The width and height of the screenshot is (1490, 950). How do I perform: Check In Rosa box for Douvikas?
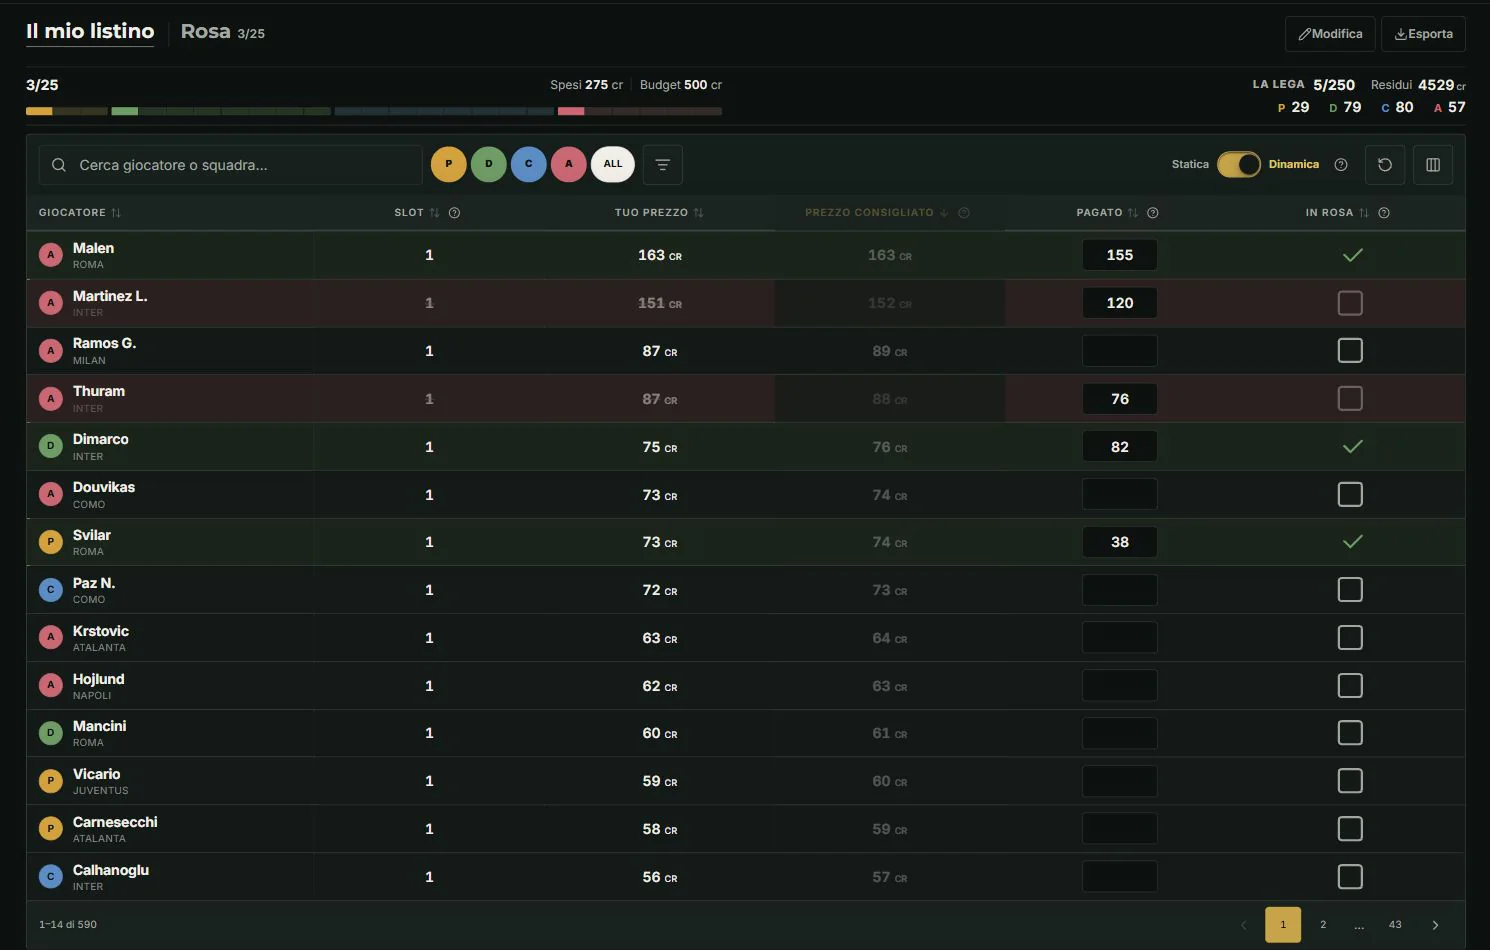(1350, 495)
